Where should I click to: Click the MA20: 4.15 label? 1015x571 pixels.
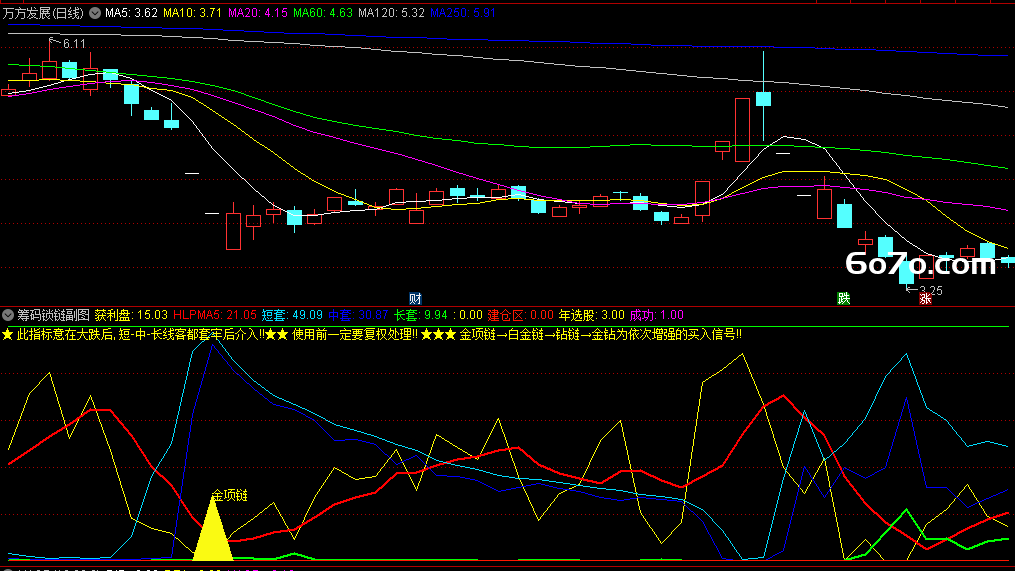coord(258,13)
